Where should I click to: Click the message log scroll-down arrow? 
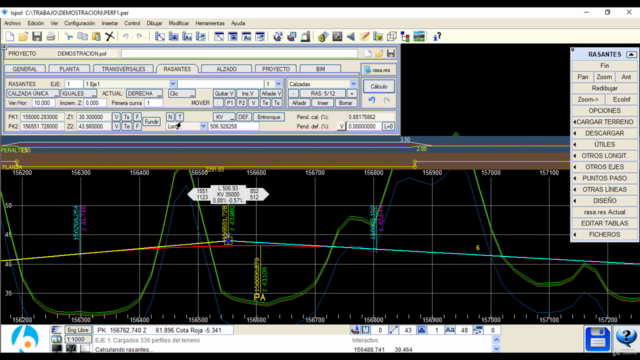click(x=496, y=349)
